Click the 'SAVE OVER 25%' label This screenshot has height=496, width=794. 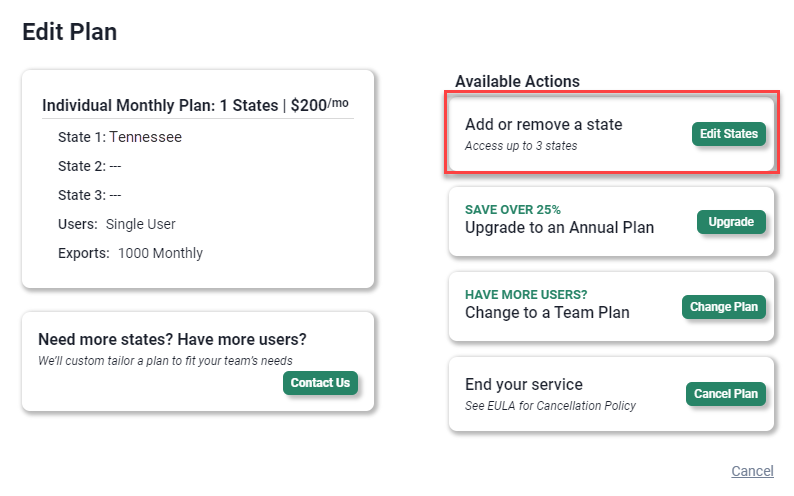tap(513, 210)
